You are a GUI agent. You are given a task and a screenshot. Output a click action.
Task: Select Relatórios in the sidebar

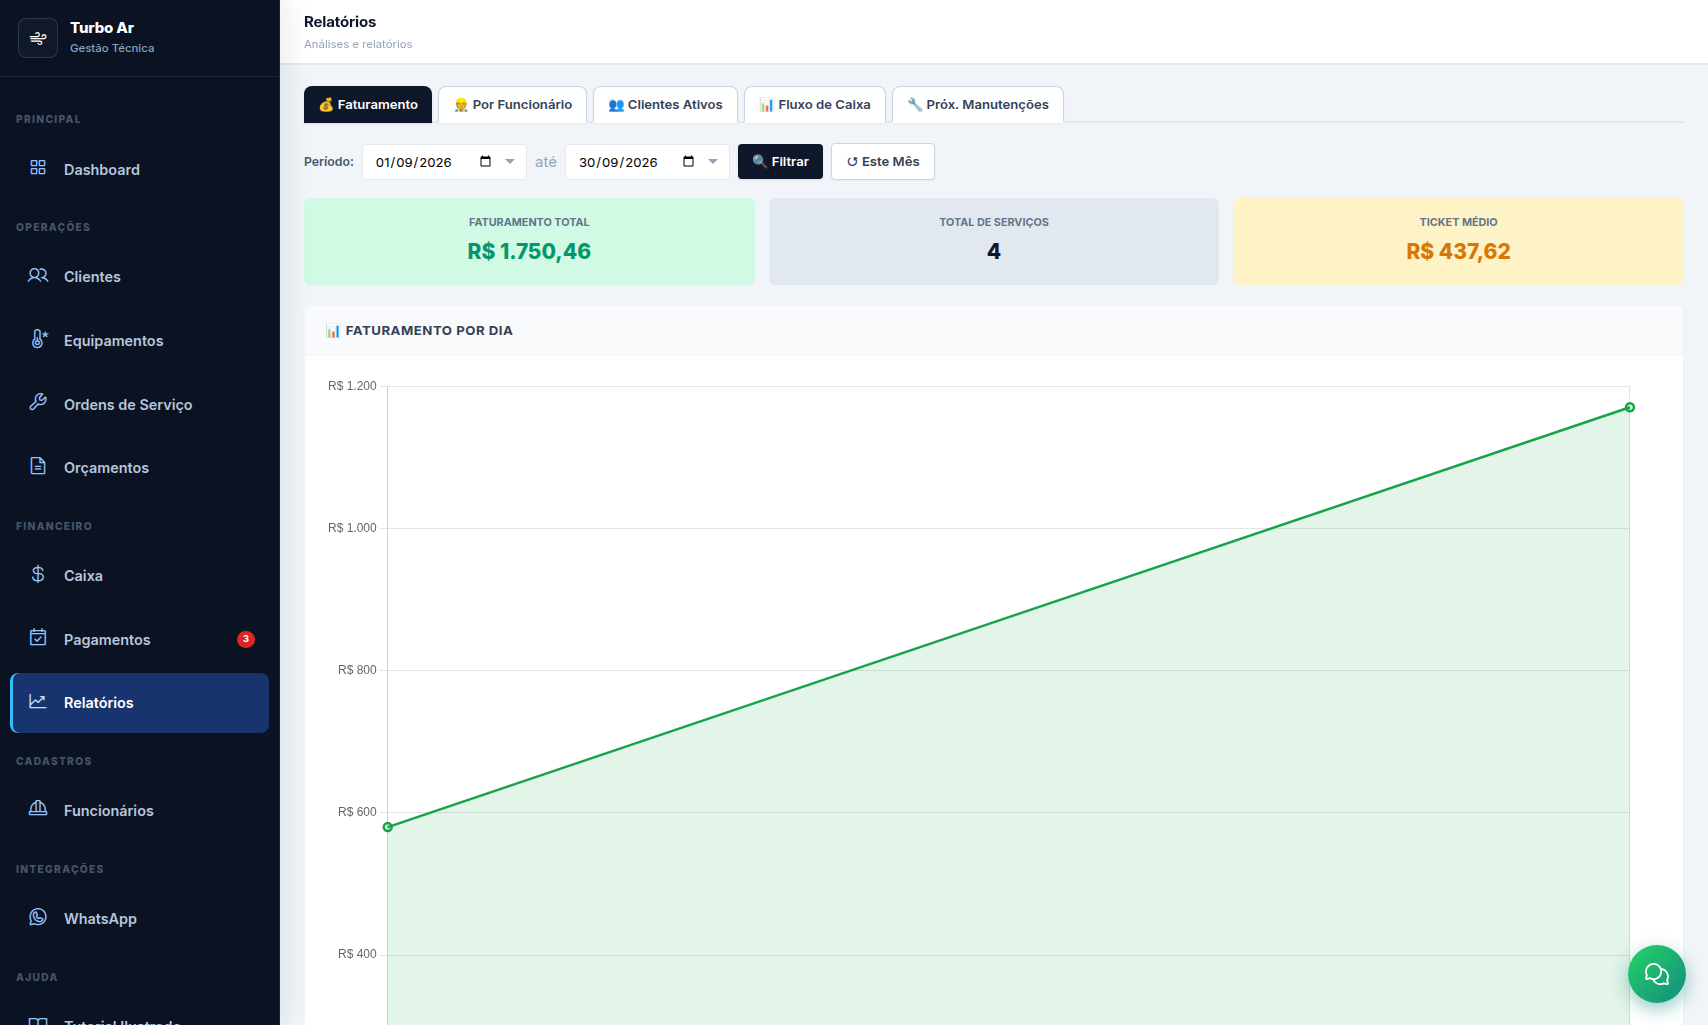tap(139, 703)
